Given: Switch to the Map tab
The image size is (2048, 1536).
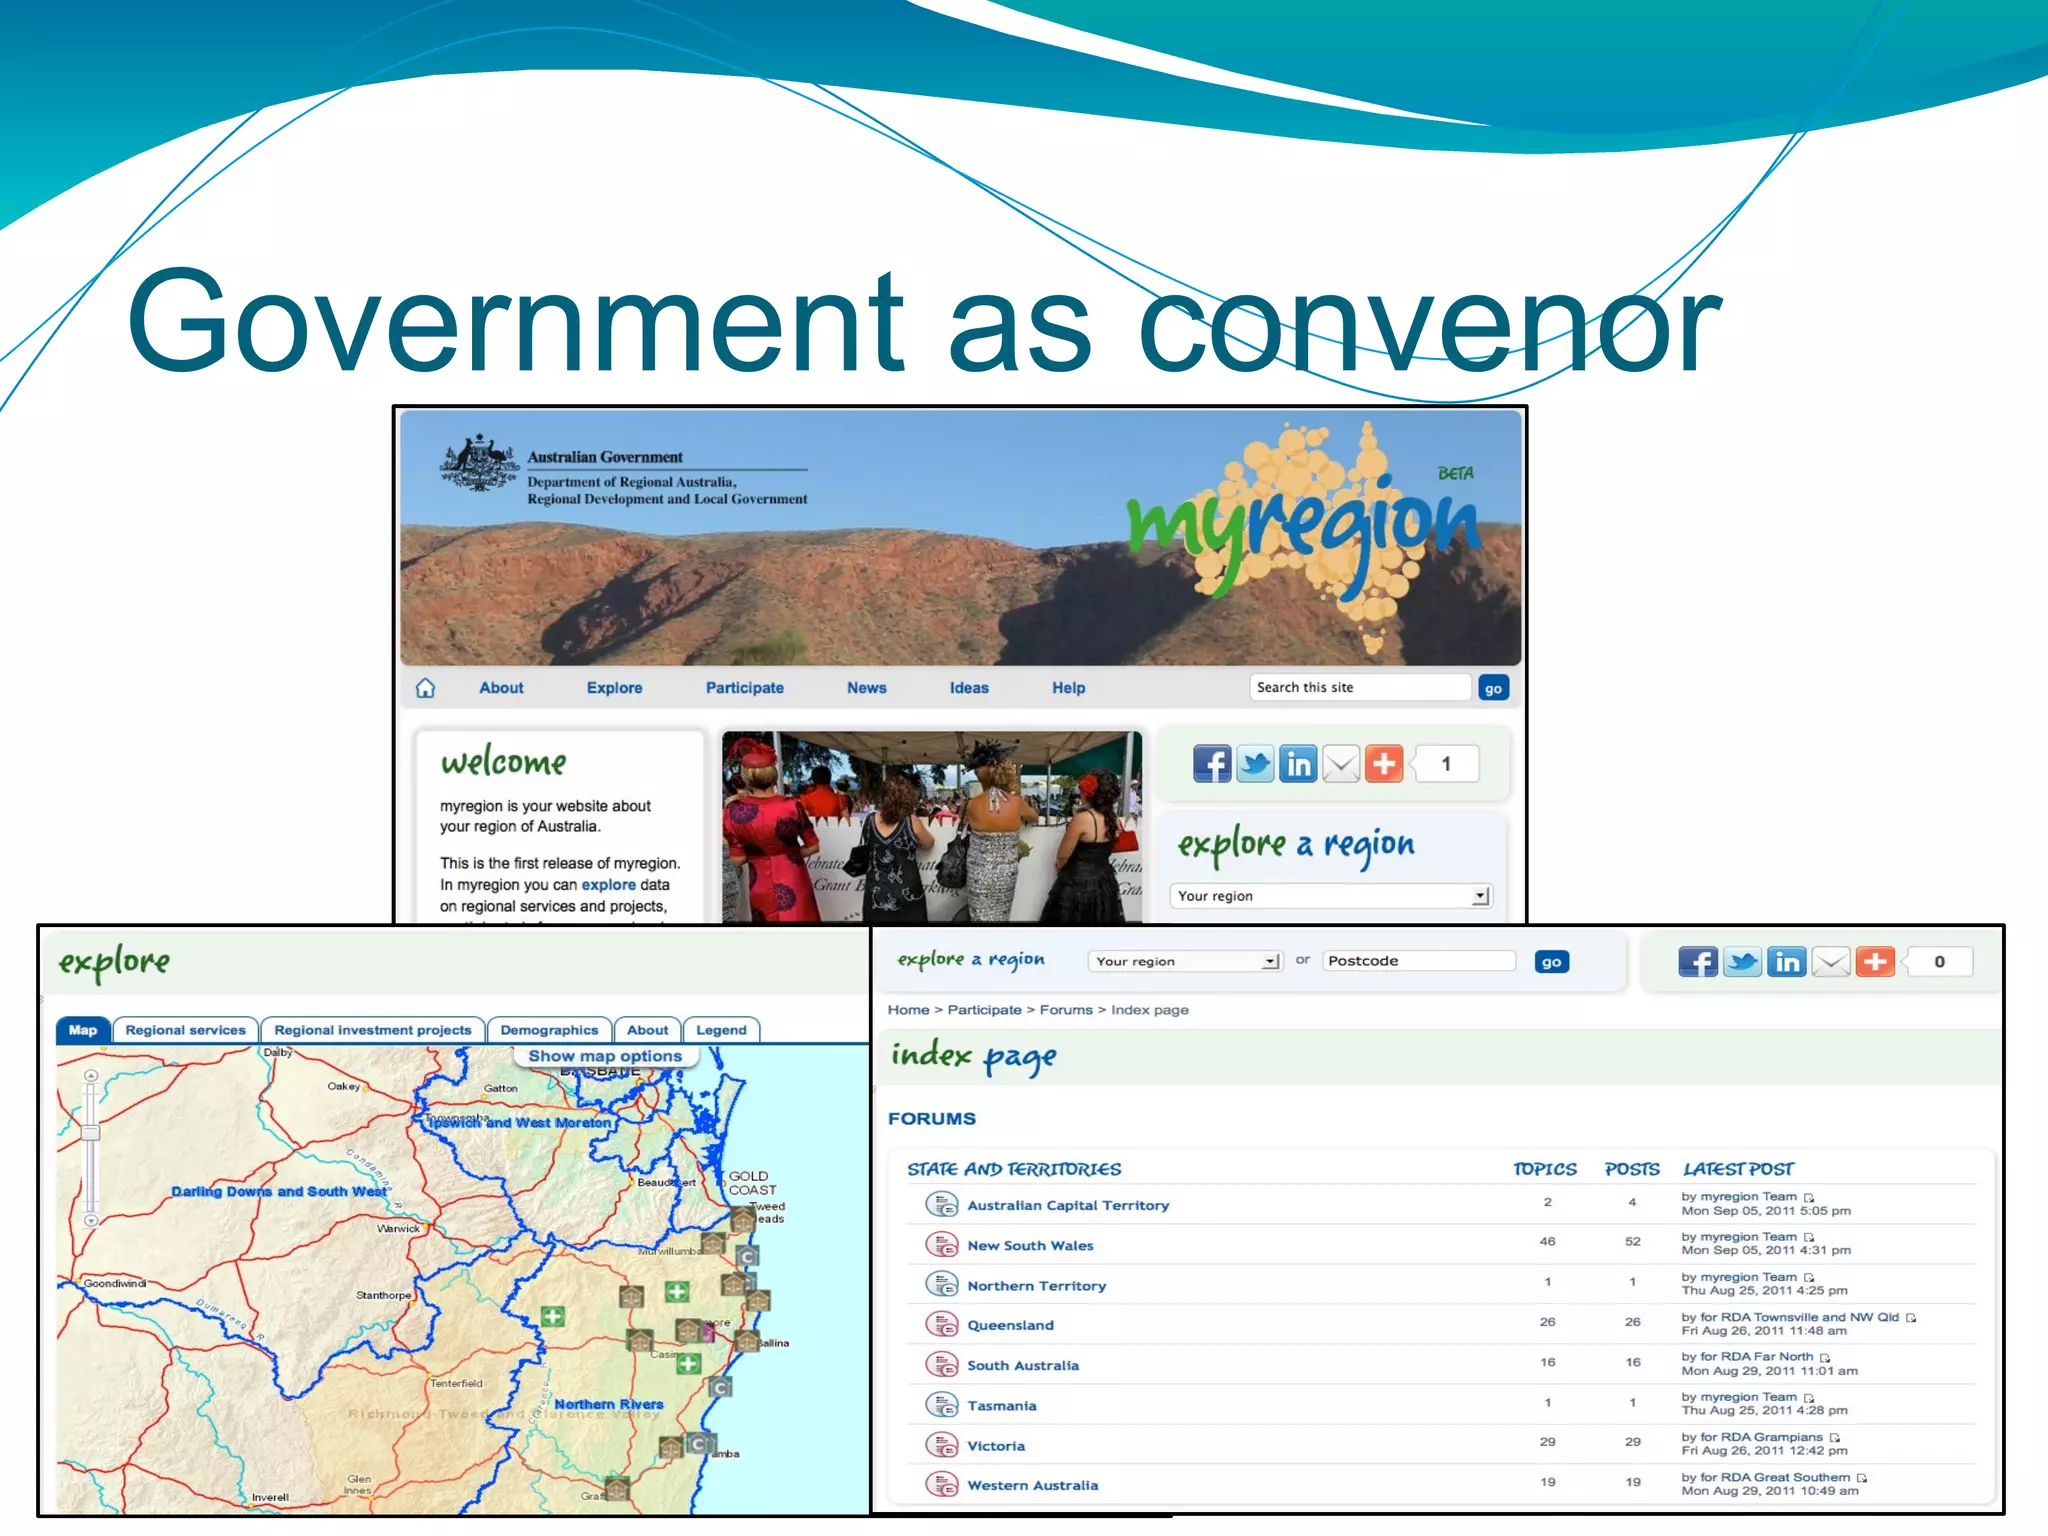Looking at the screenshot, I should [83, 1030].
